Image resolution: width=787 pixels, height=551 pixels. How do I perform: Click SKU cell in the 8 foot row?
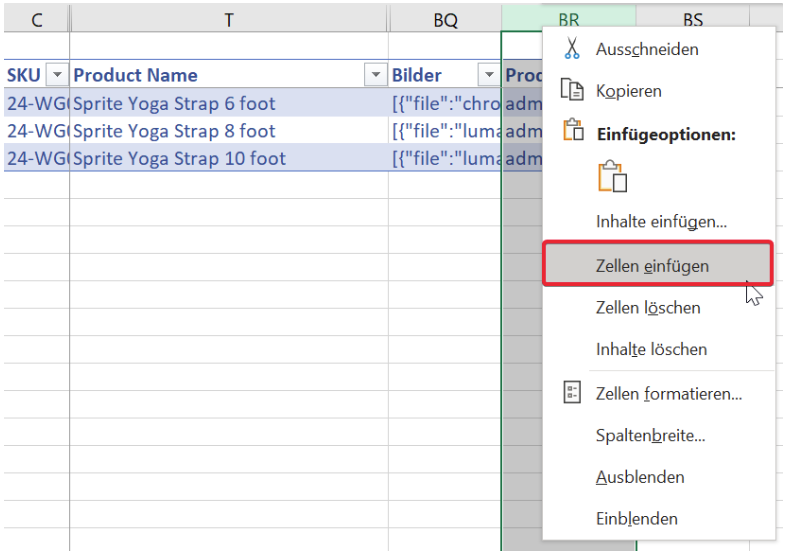(x=36, y=130)
